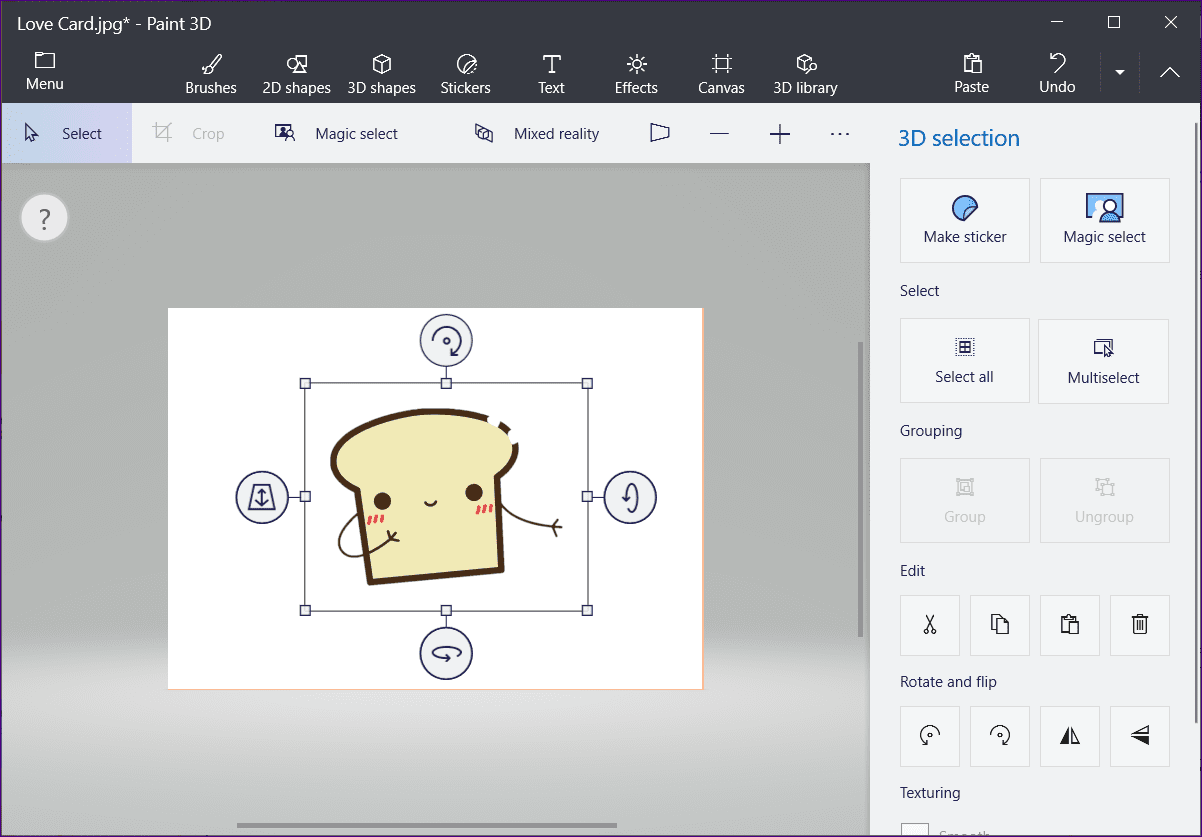The height and width of the screenshot is (837, 1202).
Task: Rotate the object left
Action: coord(930,736)
